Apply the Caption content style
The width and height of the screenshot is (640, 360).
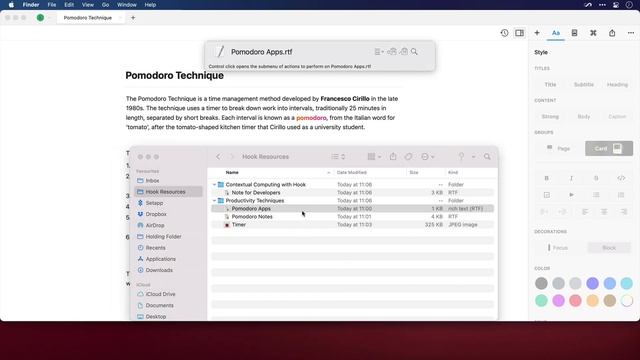click(617, 117)
